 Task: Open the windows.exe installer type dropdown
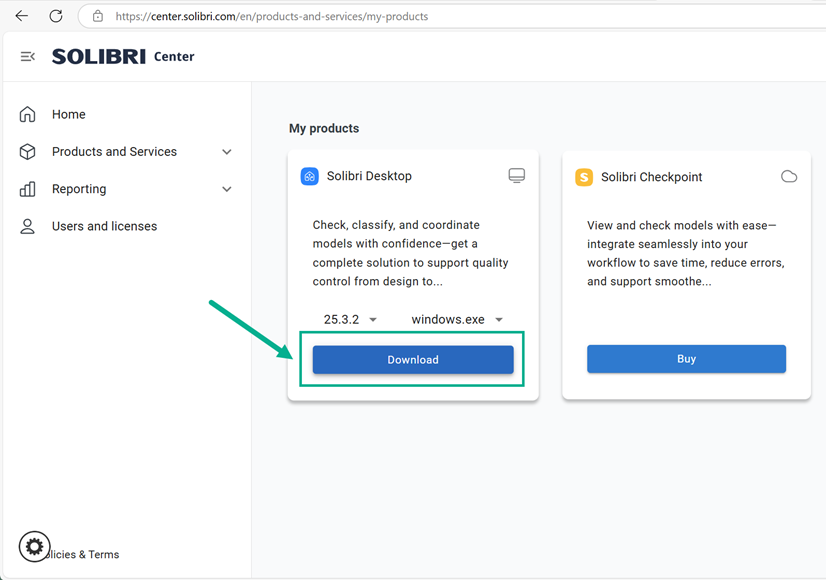[457, 320]
